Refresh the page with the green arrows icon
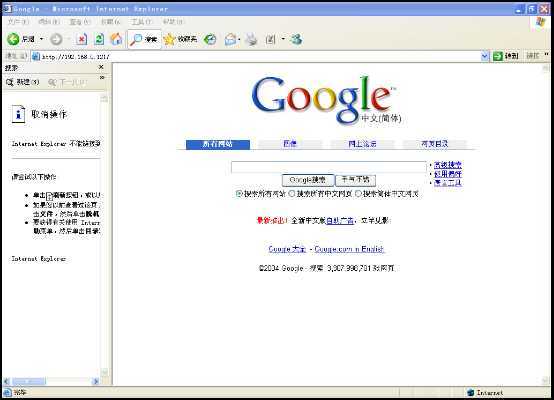The width and height of the screenshot is (554, 400). click(x=99, y=39)
